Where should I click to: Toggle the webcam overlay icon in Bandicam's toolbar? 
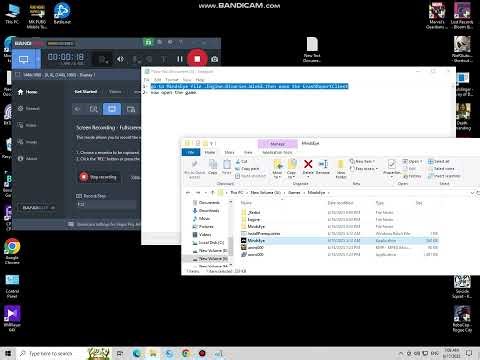coord(149,60)
